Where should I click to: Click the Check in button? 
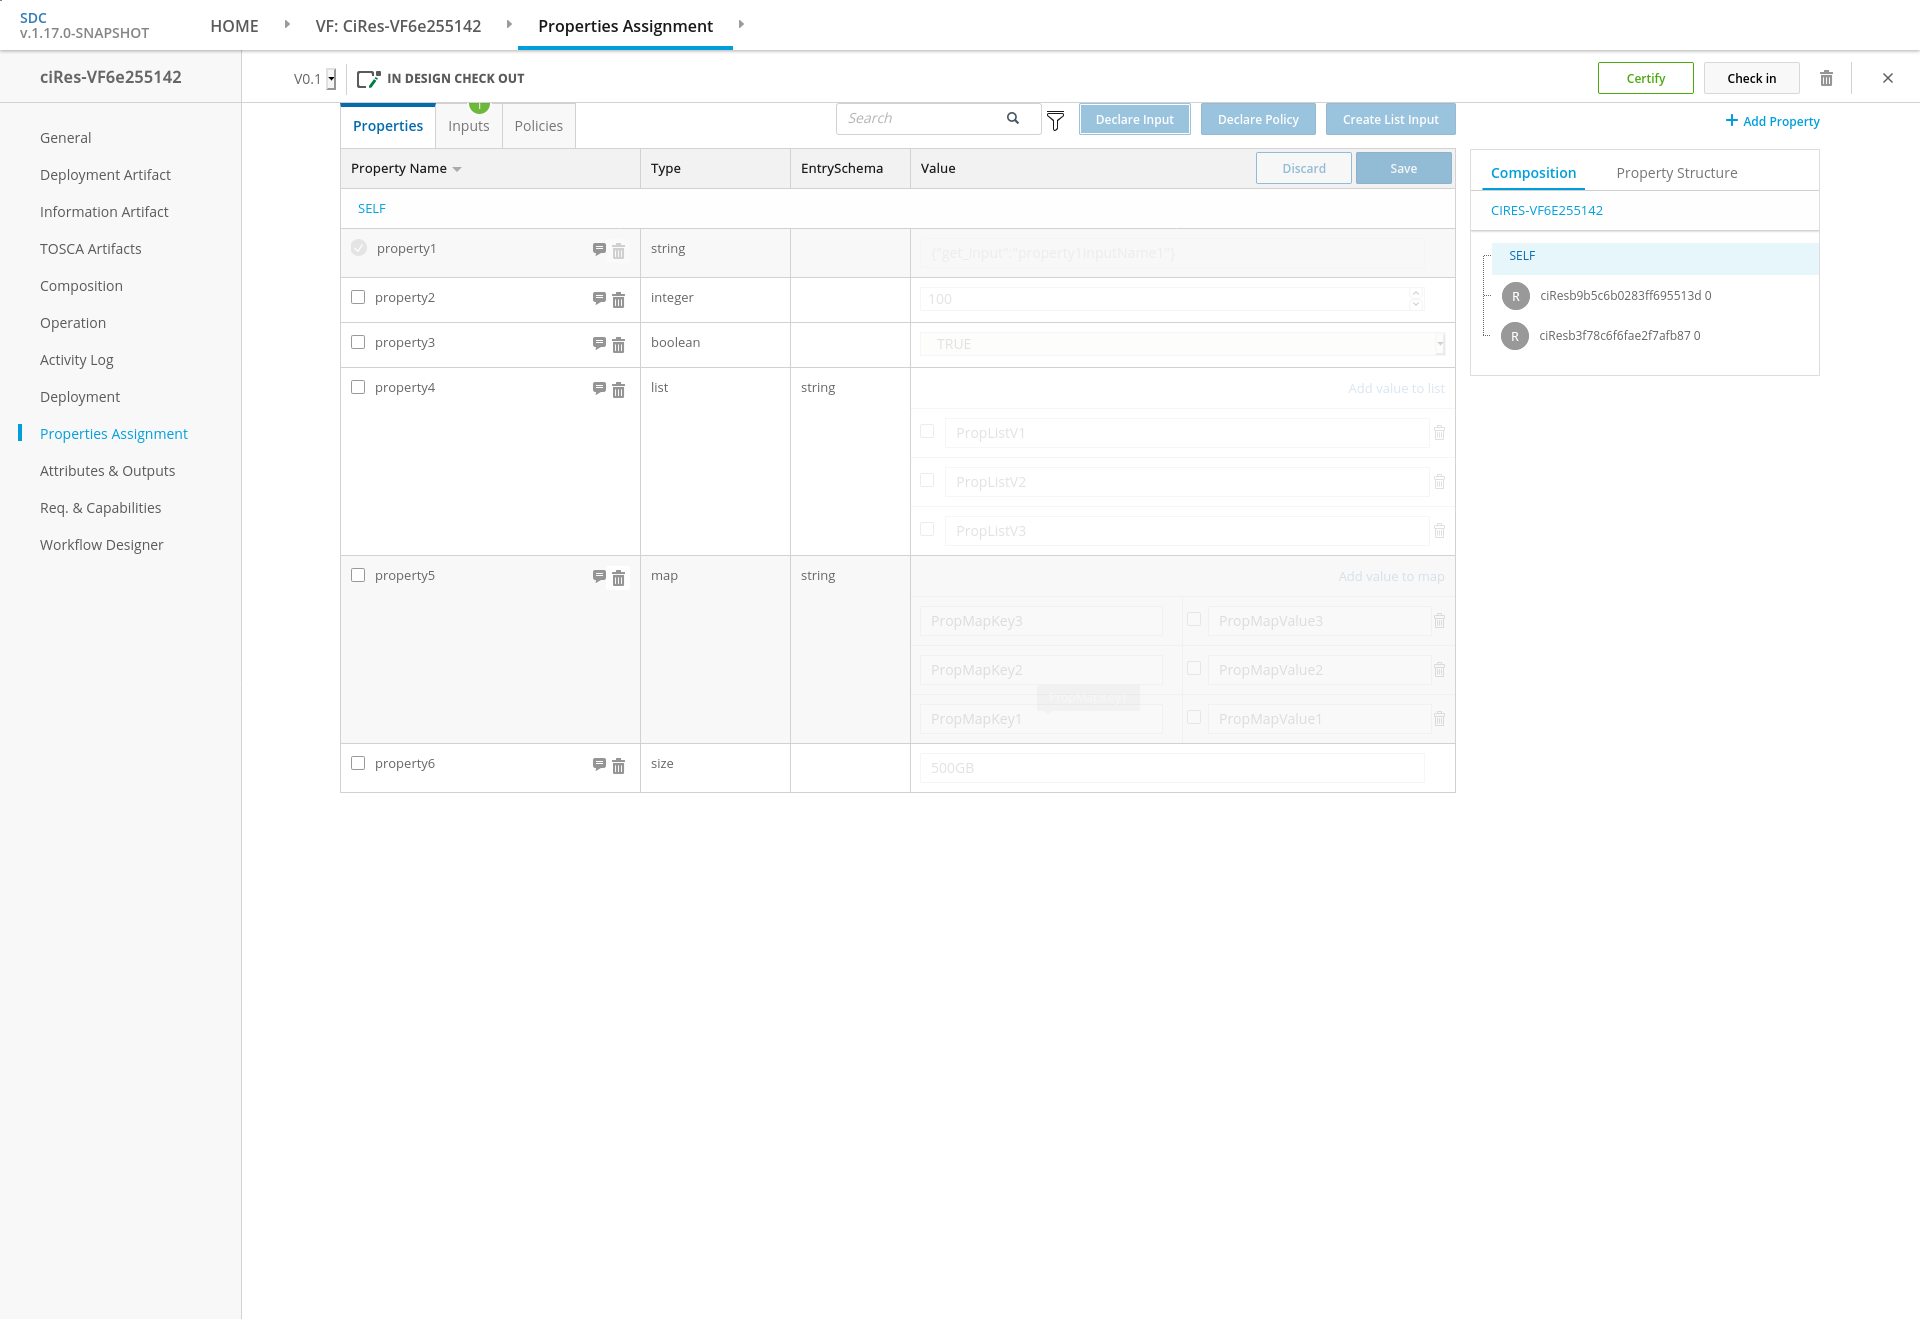(1752, 78)
